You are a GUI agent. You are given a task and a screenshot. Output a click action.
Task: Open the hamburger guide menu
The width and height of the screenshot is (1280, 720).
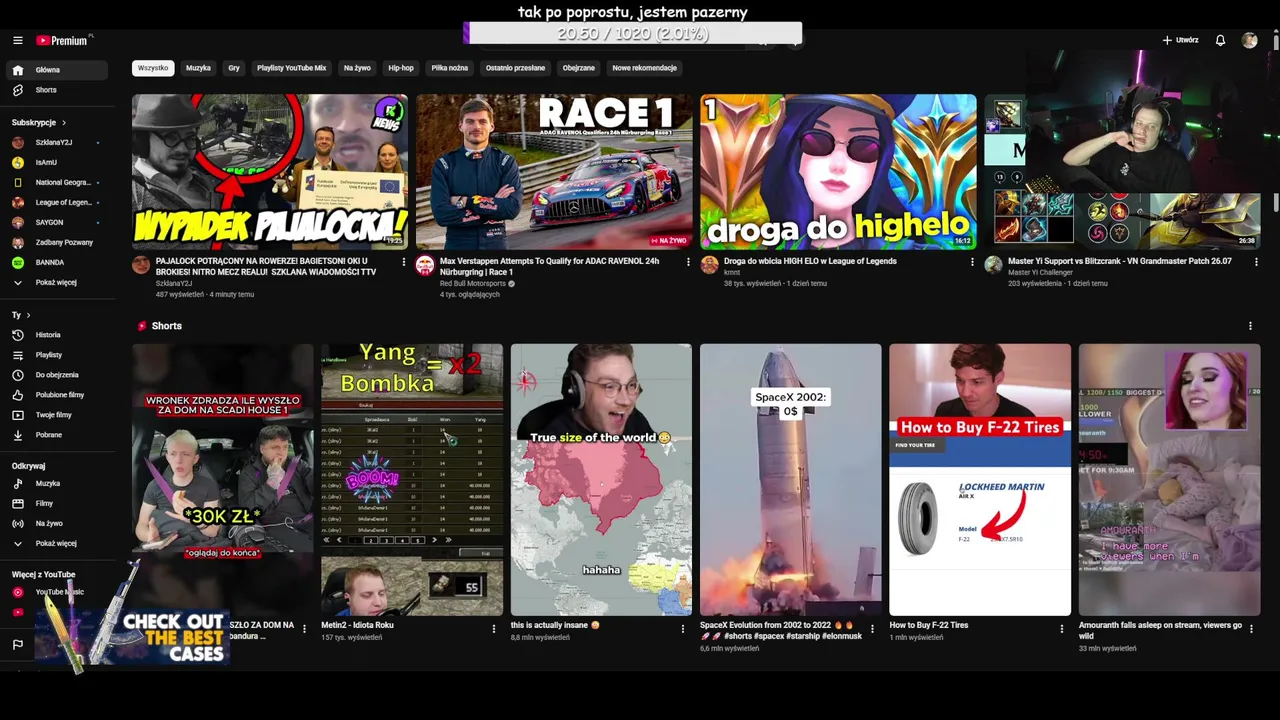(x=18, y=40)
